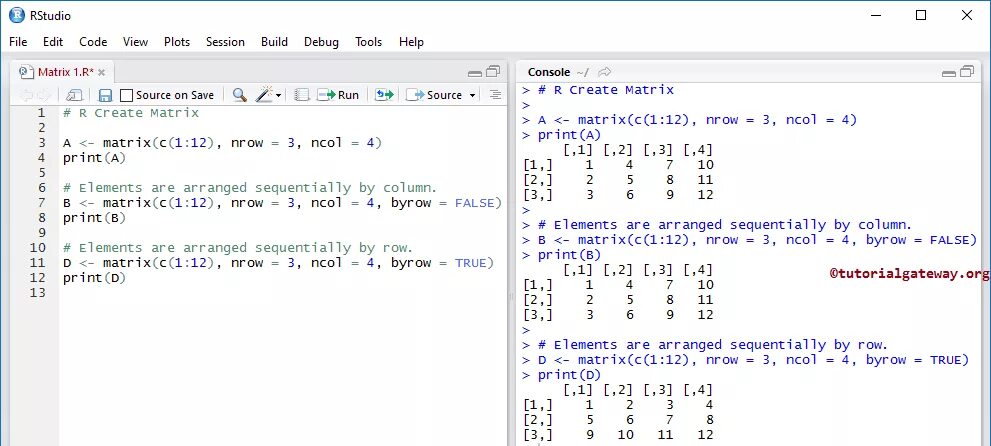
Task: Maximize the source editor pane
Action: pos(493,71)
